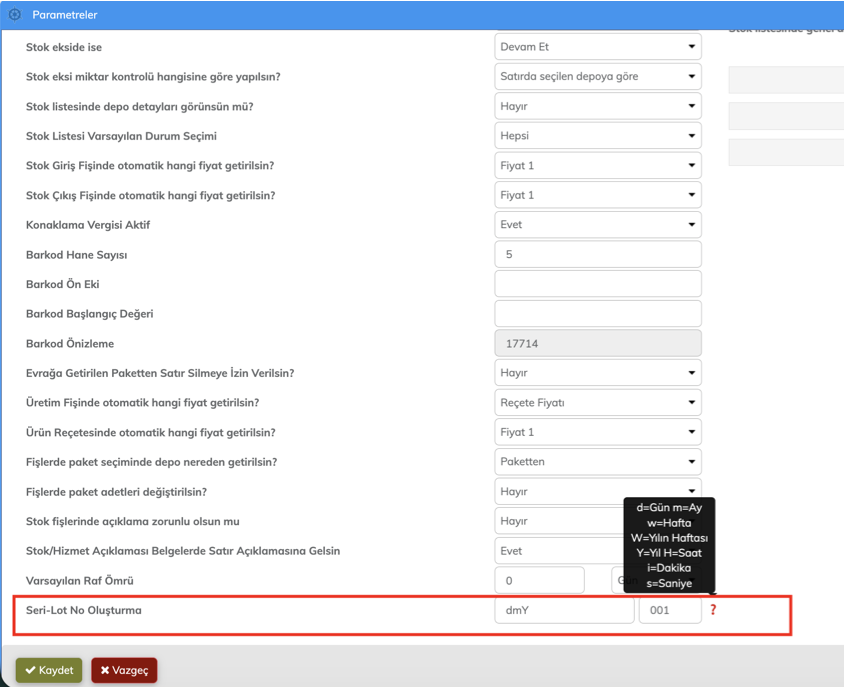Click the 'Barkod Hane Sayısı' input field
This screenshot has height=687, width=845.
[597, 255]
